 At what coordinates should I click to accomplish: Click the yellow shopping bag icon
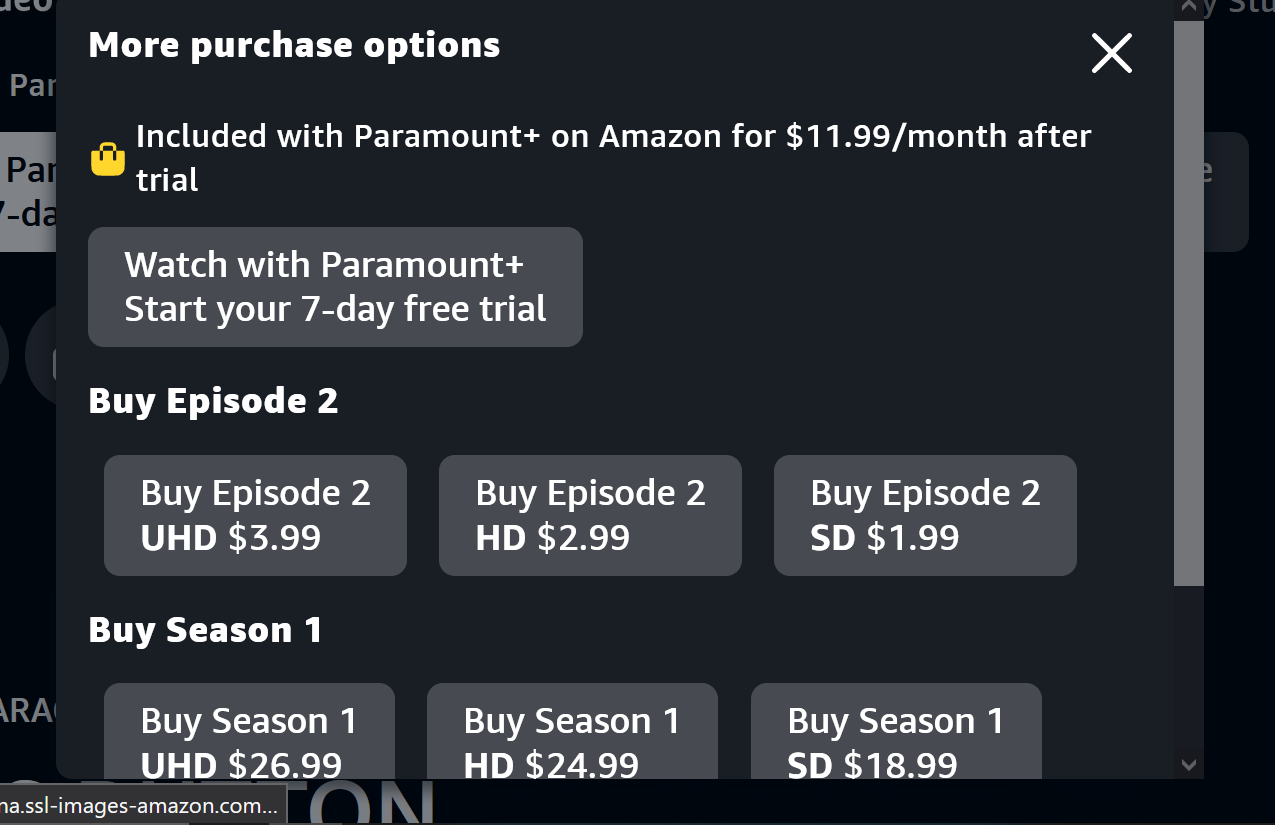[x=108, y=158]
